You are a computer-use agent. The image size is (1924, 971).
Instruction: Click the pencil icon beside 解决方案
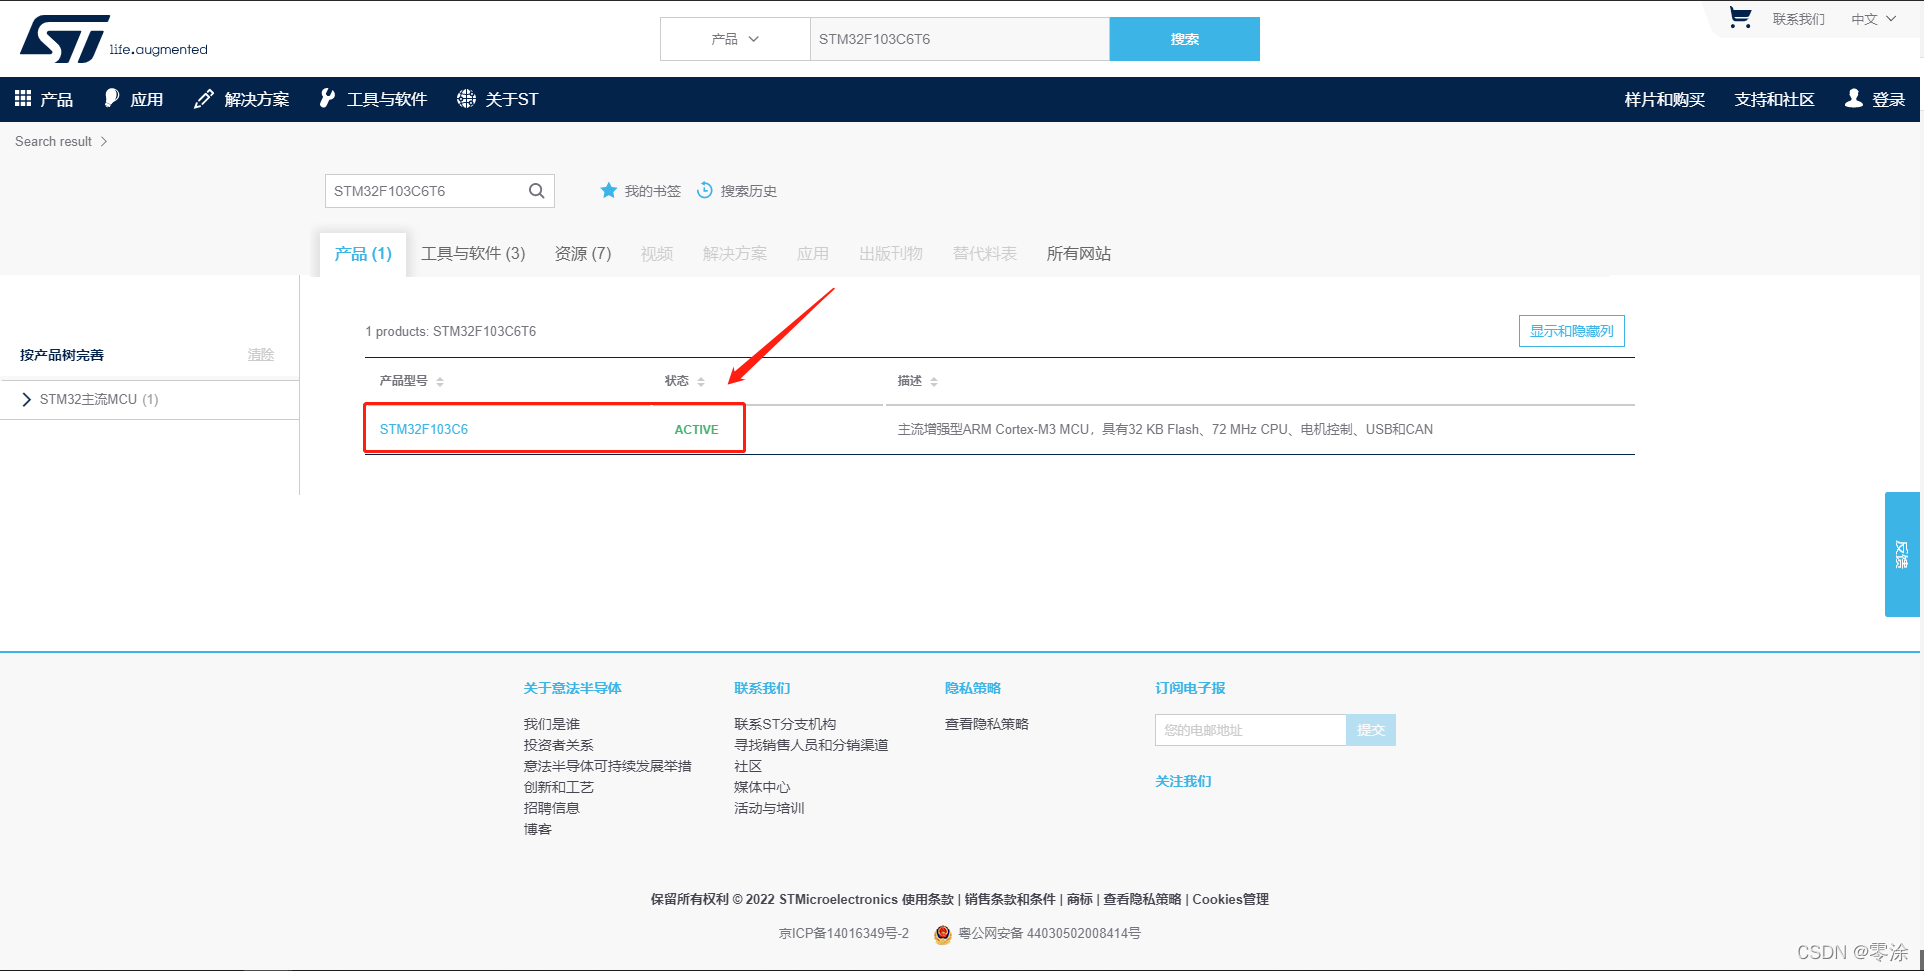[x=204, y=98]
